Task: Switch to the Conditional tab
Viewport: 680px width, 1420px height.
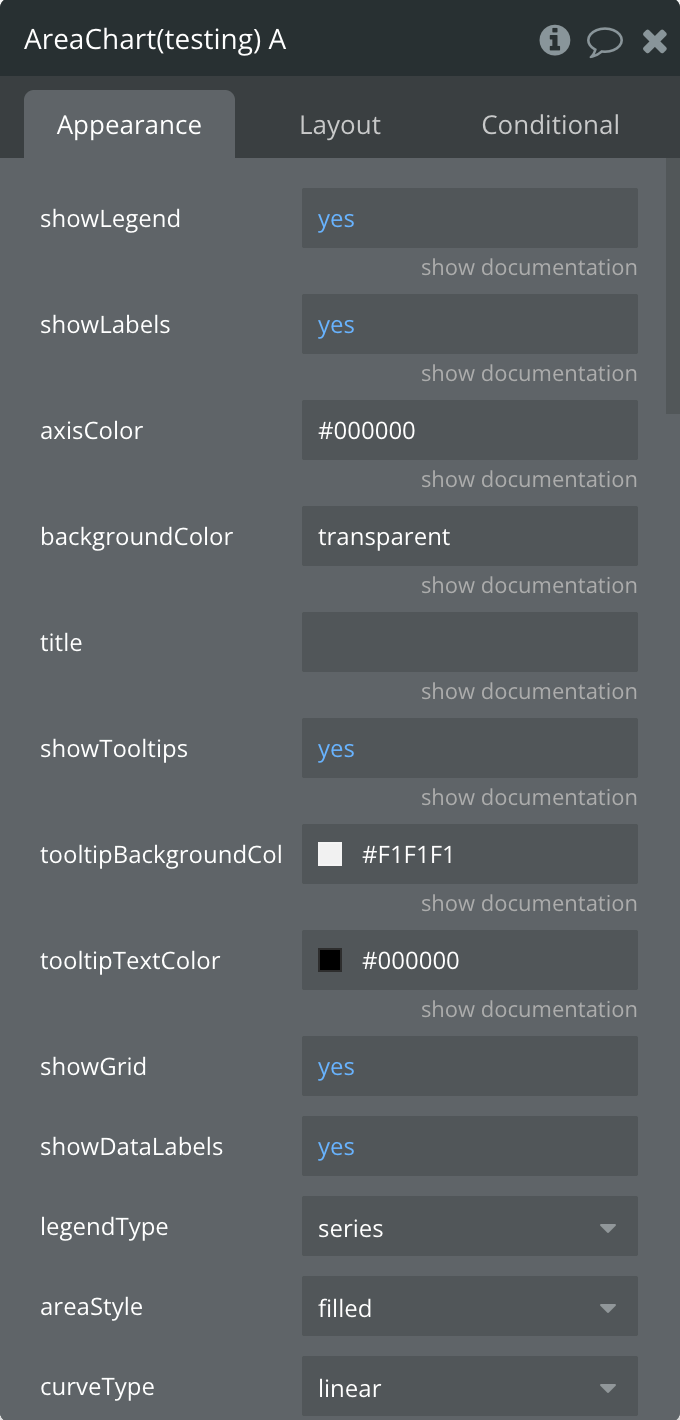Action: [550, 125]
